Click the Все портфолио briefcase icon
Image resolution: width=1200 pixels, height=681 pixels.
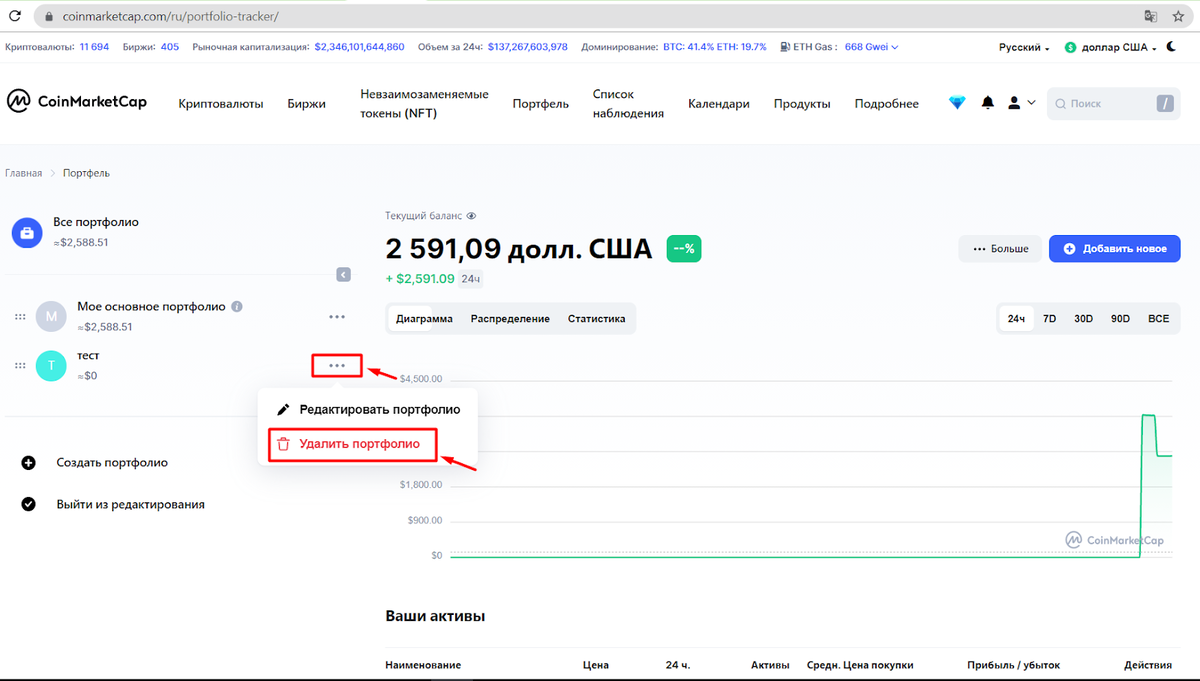(27, 233)
